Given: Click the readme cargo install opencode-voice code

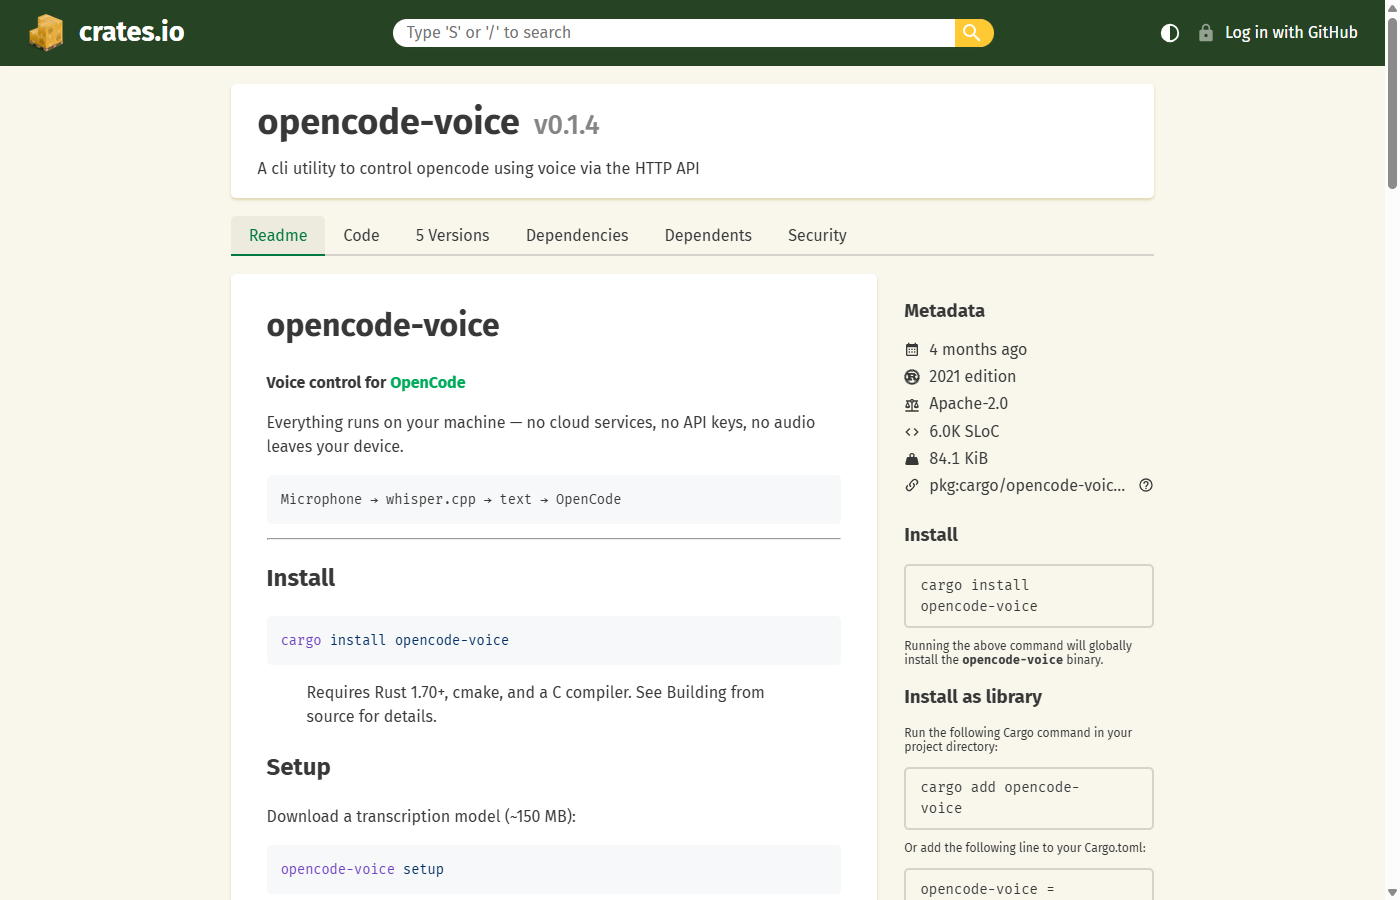Looking at the screenshot, I should [554, 641].
